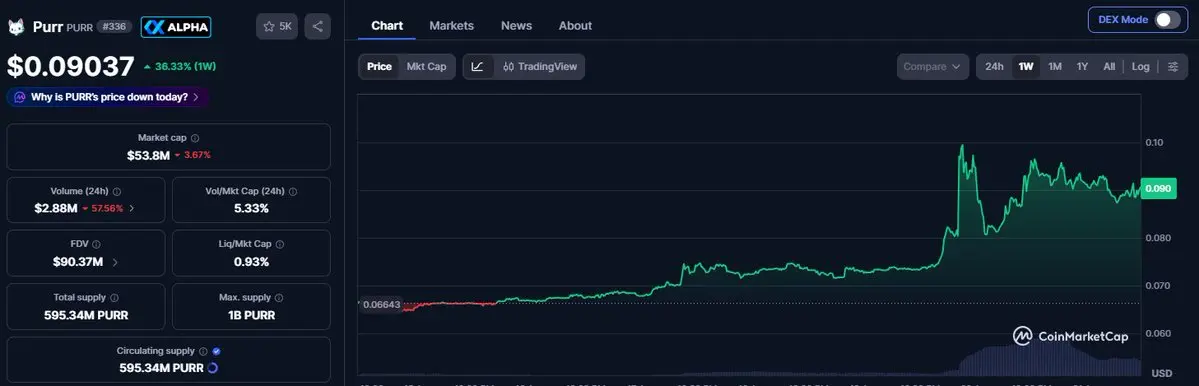Select the Price chart option
Screen dimensions: 1199x386
click(x=379, y=66)
